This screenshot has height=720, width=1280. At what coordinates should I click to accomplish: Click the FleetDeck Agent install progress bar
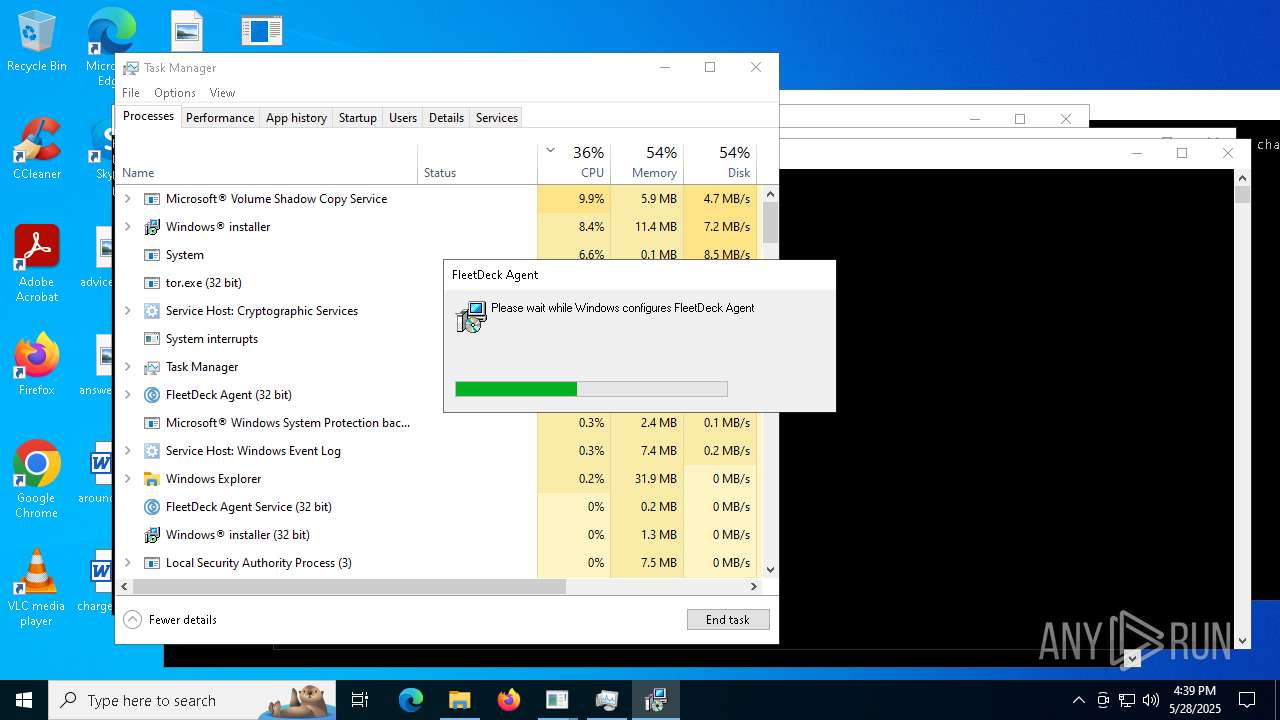click(x=591, y=389)
